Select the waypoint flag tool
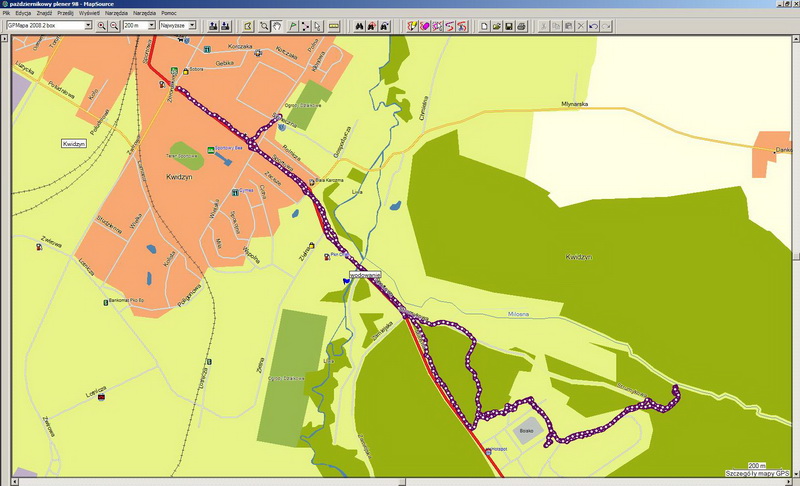 coord(290,25)
